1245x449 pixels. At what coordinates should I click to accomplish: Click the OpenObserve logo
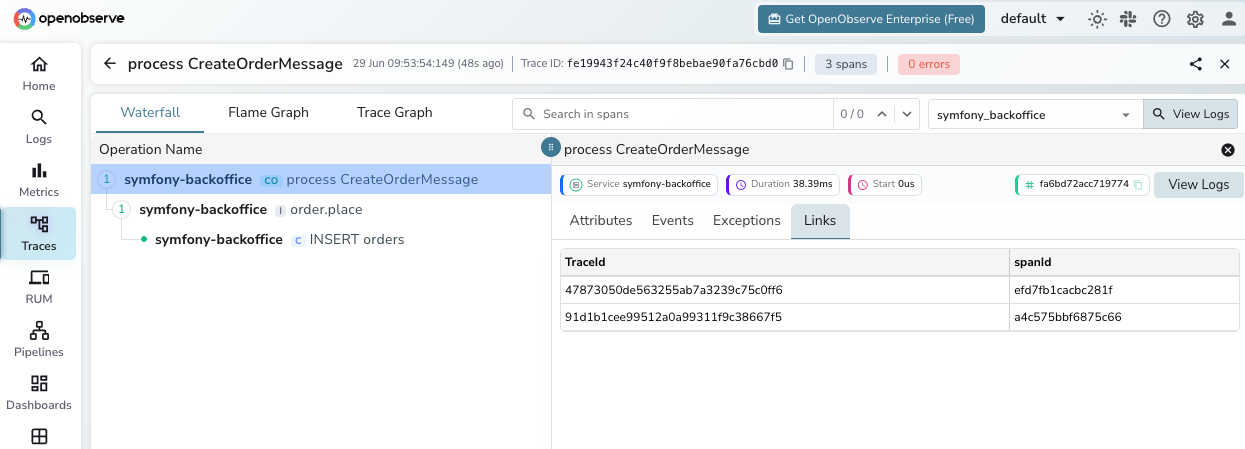(69, 18)
